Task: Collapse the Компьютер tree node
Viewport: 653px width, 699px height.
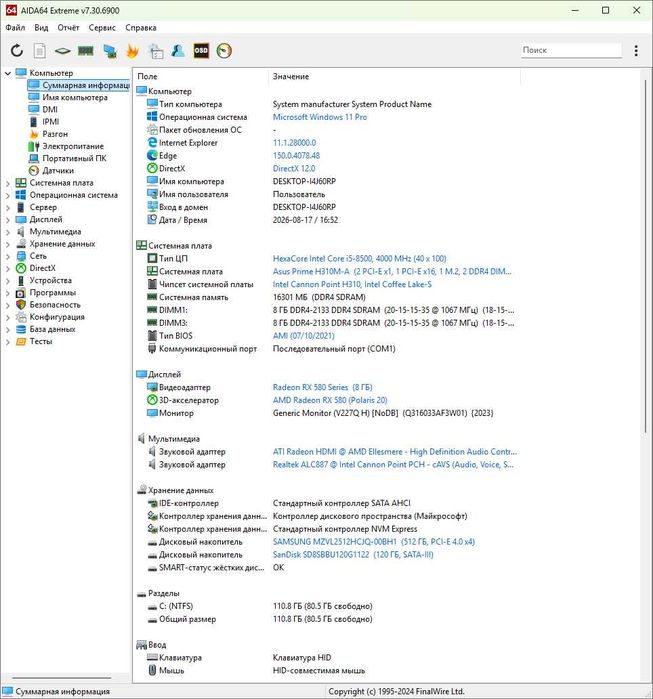Action: 8,73
